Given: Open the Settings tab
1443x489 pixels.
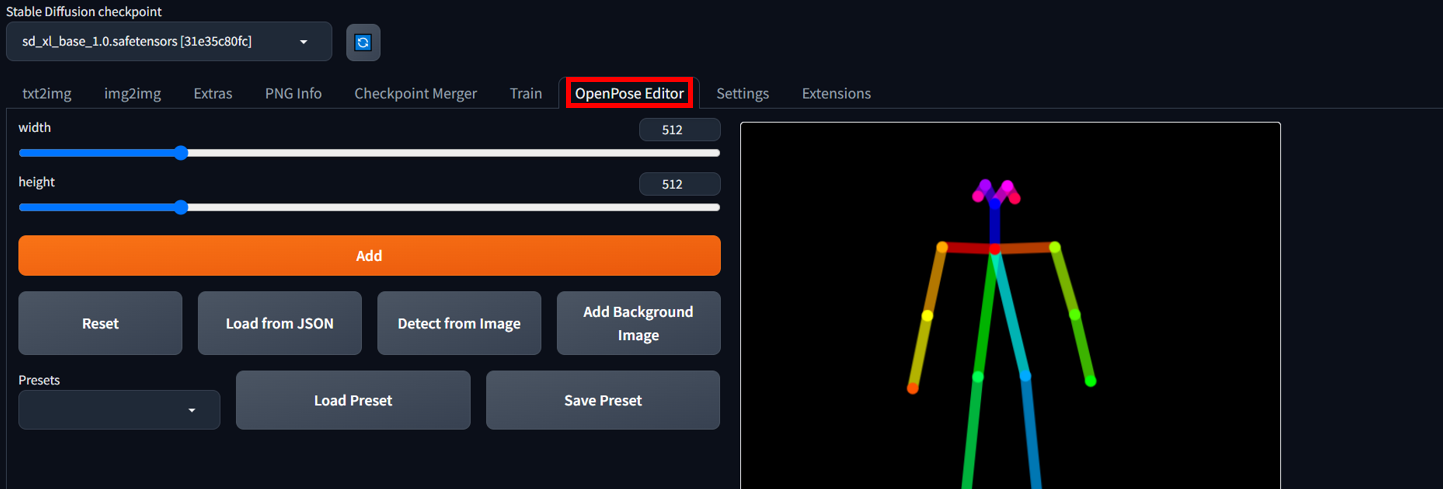Looking at the screenshot, I should point(742,93).
